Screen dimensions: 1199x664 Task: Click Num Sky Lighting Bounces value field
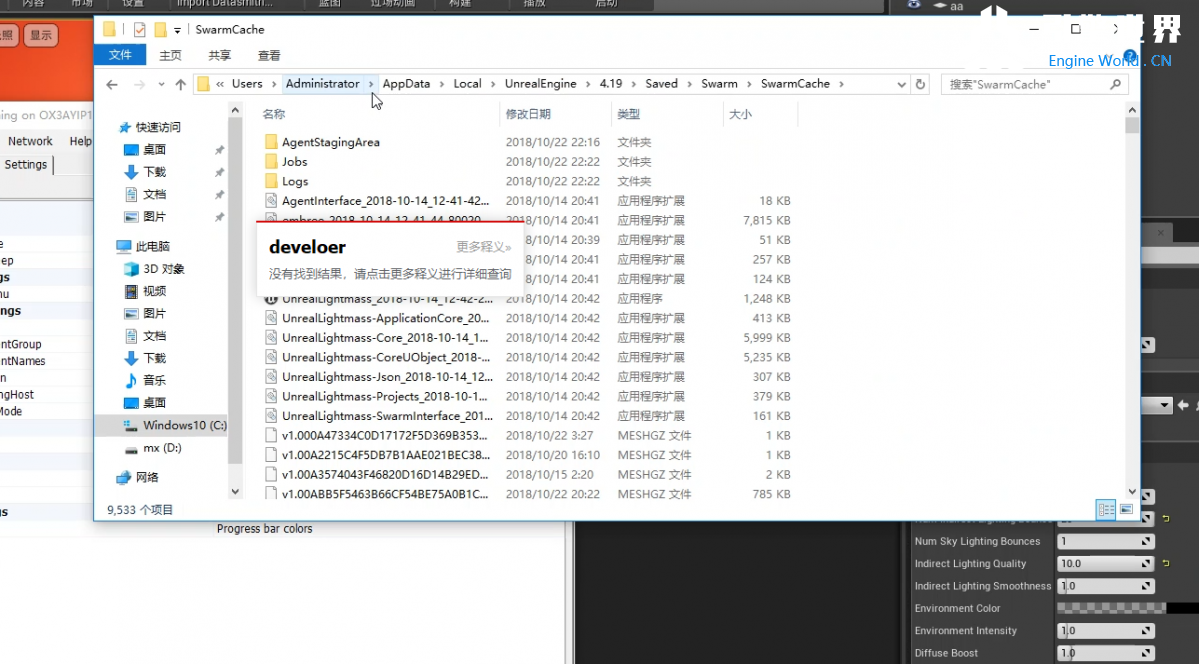(1106, 541)
